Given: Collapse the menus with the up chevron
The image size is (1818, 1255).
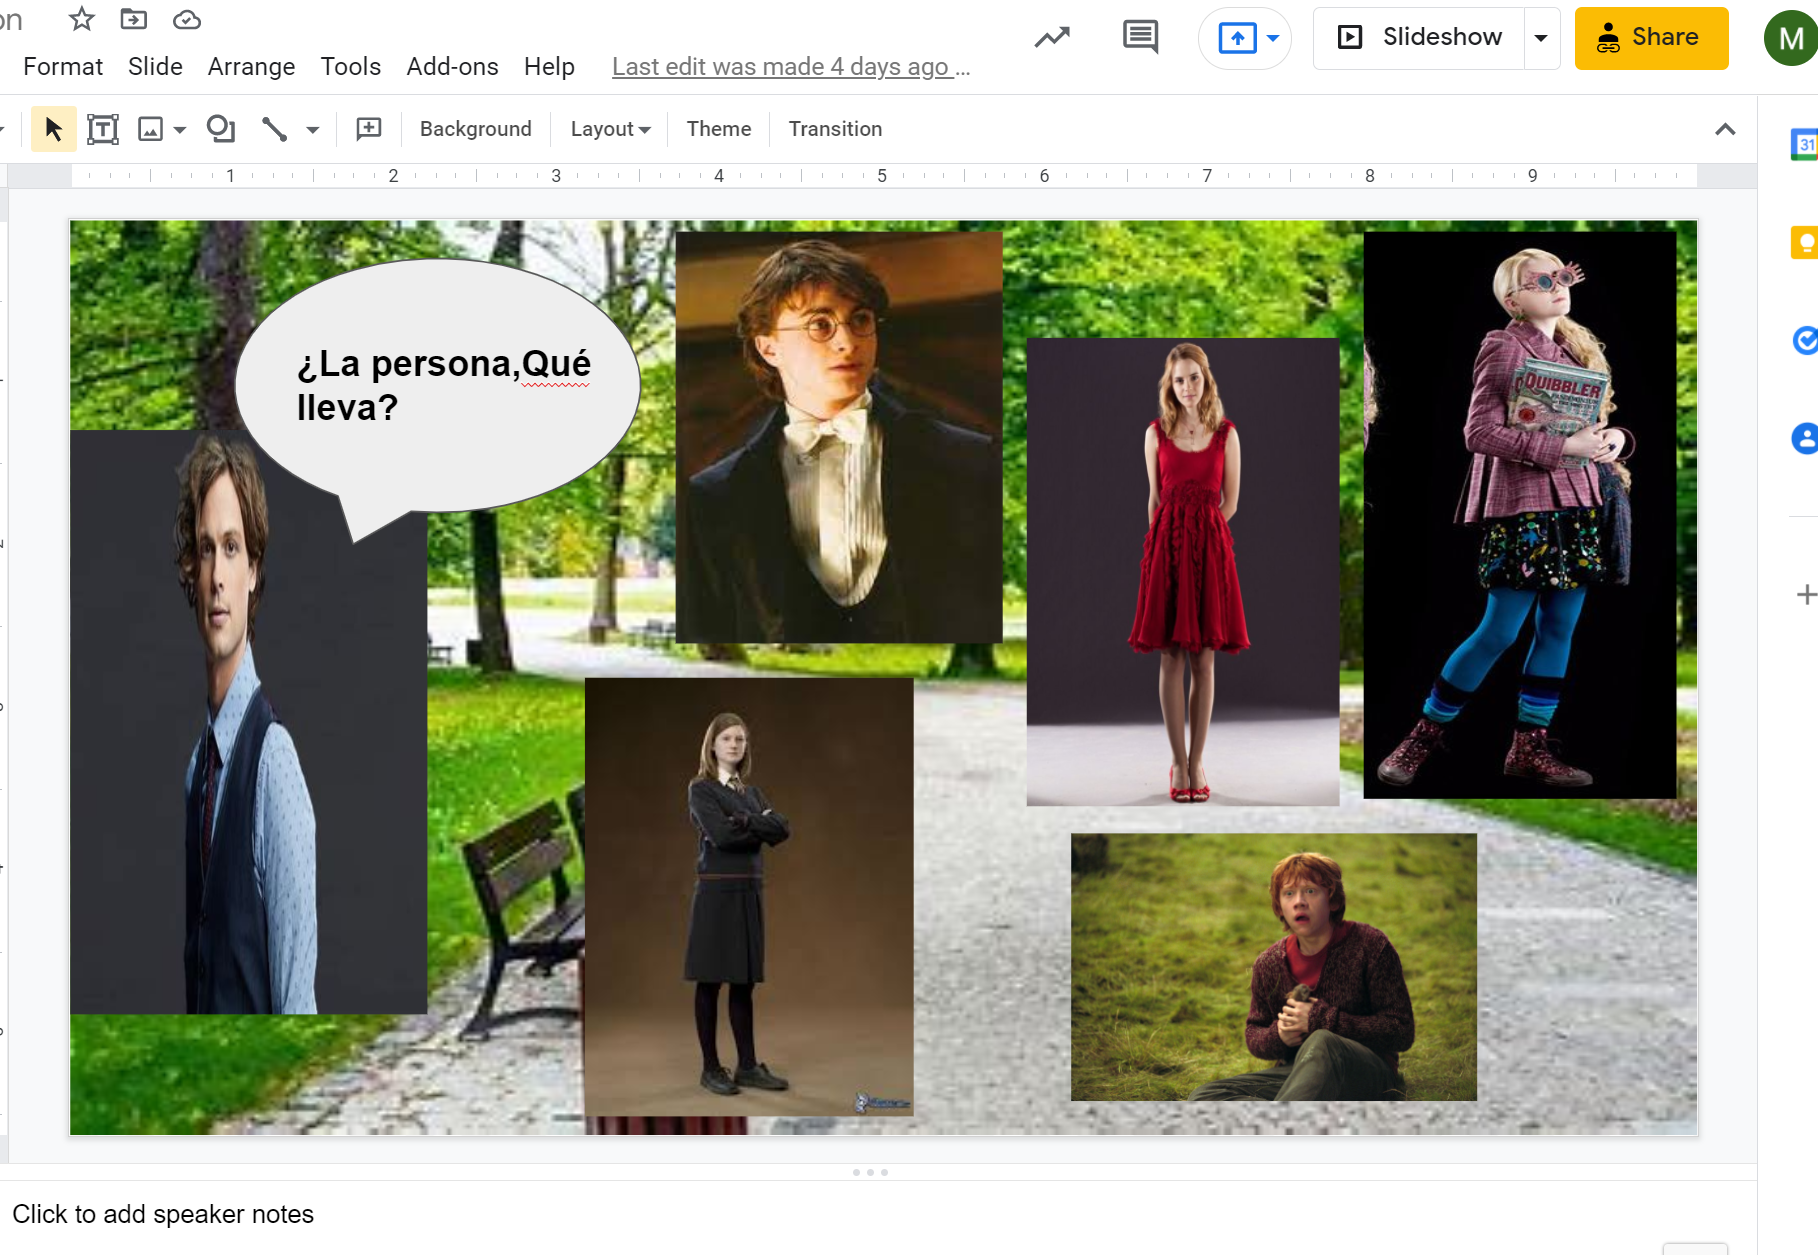Looking at the screenshot, I should (x=1725, y=129).
